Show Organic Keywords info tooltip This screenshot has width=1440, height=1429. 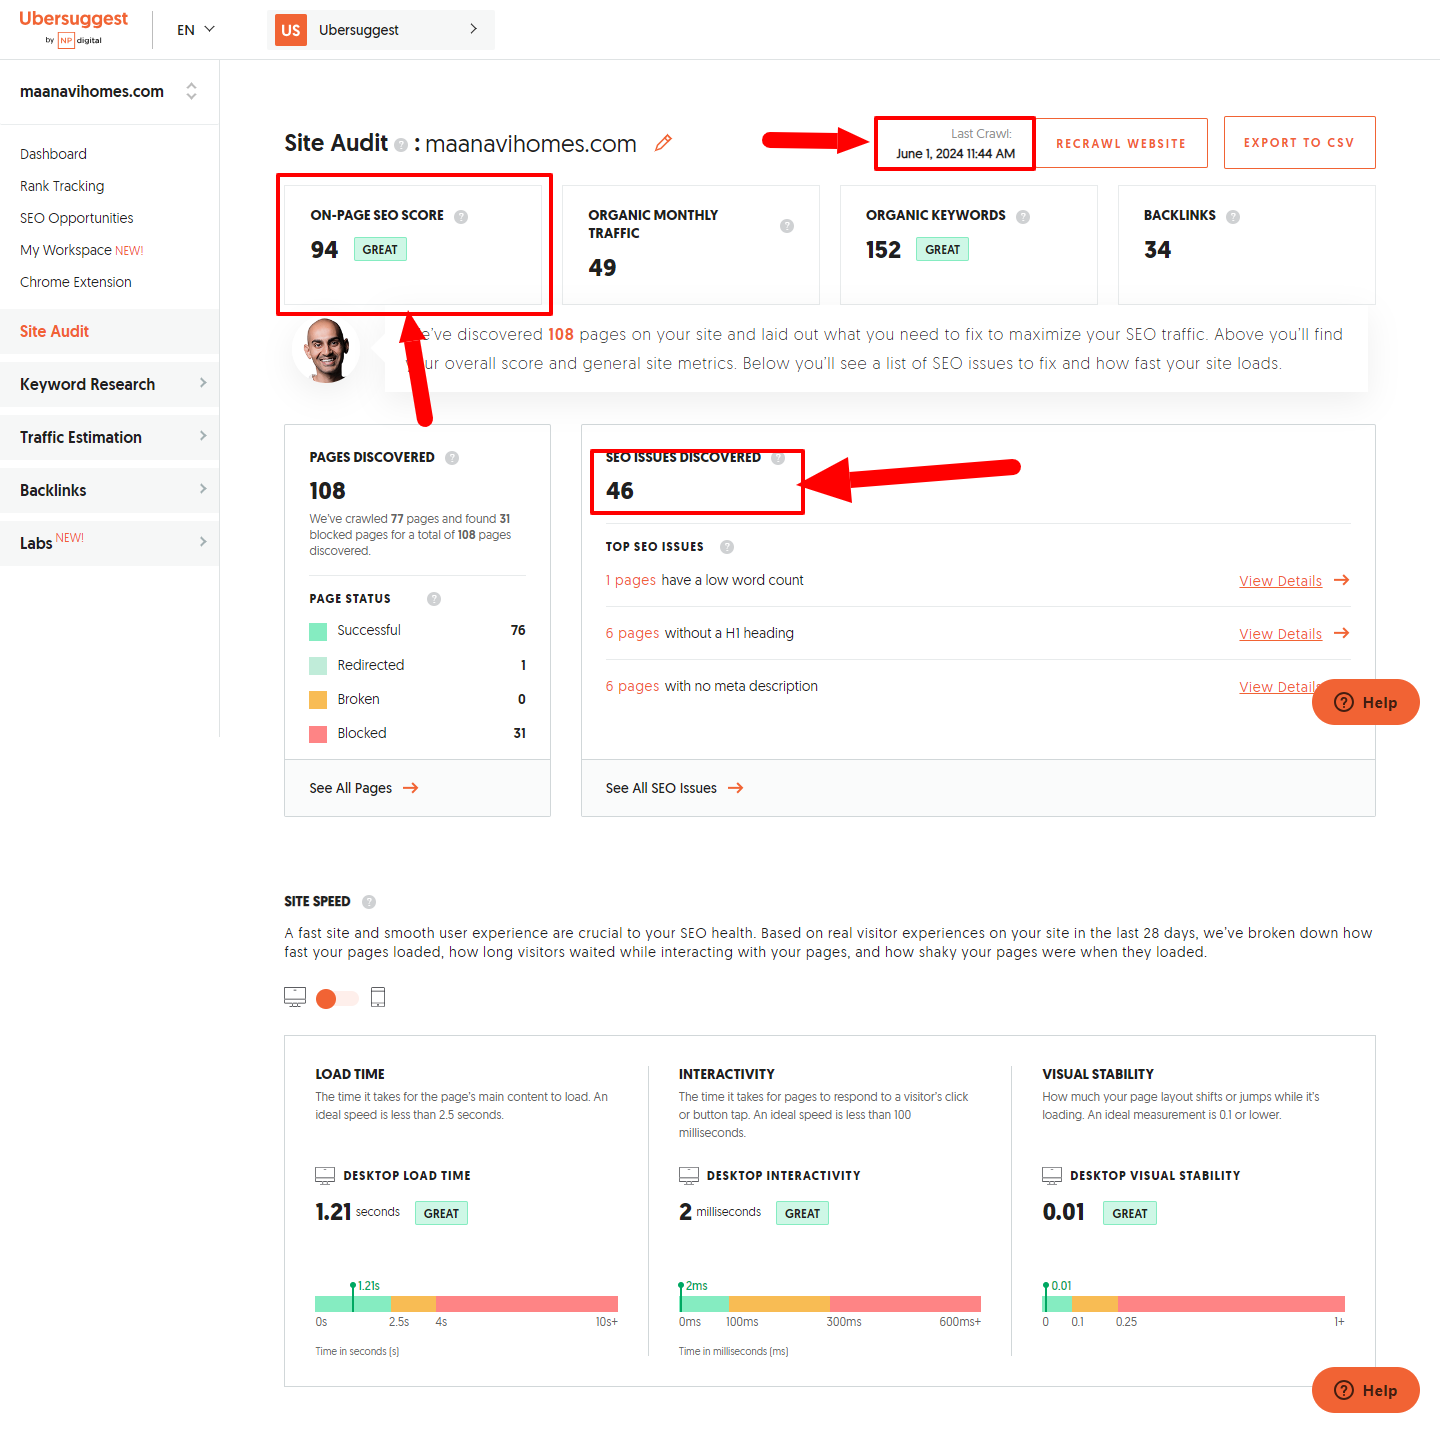point(1023,216)
